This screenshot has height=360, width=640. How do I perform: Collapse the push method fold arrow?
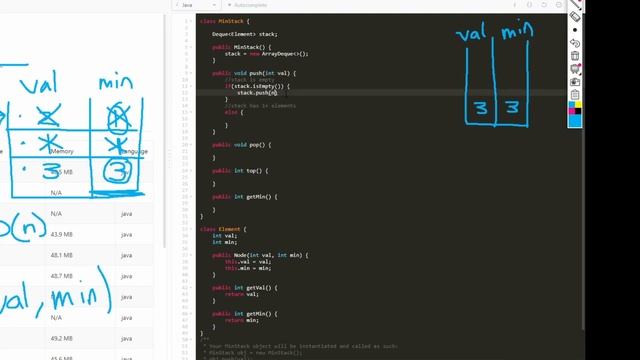point(191,73)
